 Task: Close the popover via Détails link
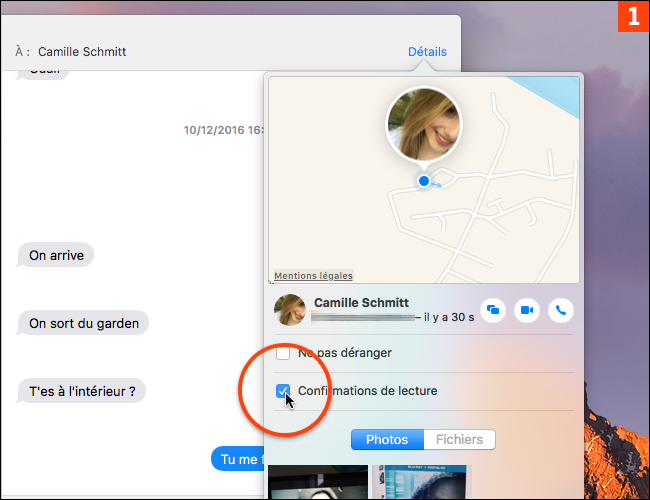click(x=427, y=52)
